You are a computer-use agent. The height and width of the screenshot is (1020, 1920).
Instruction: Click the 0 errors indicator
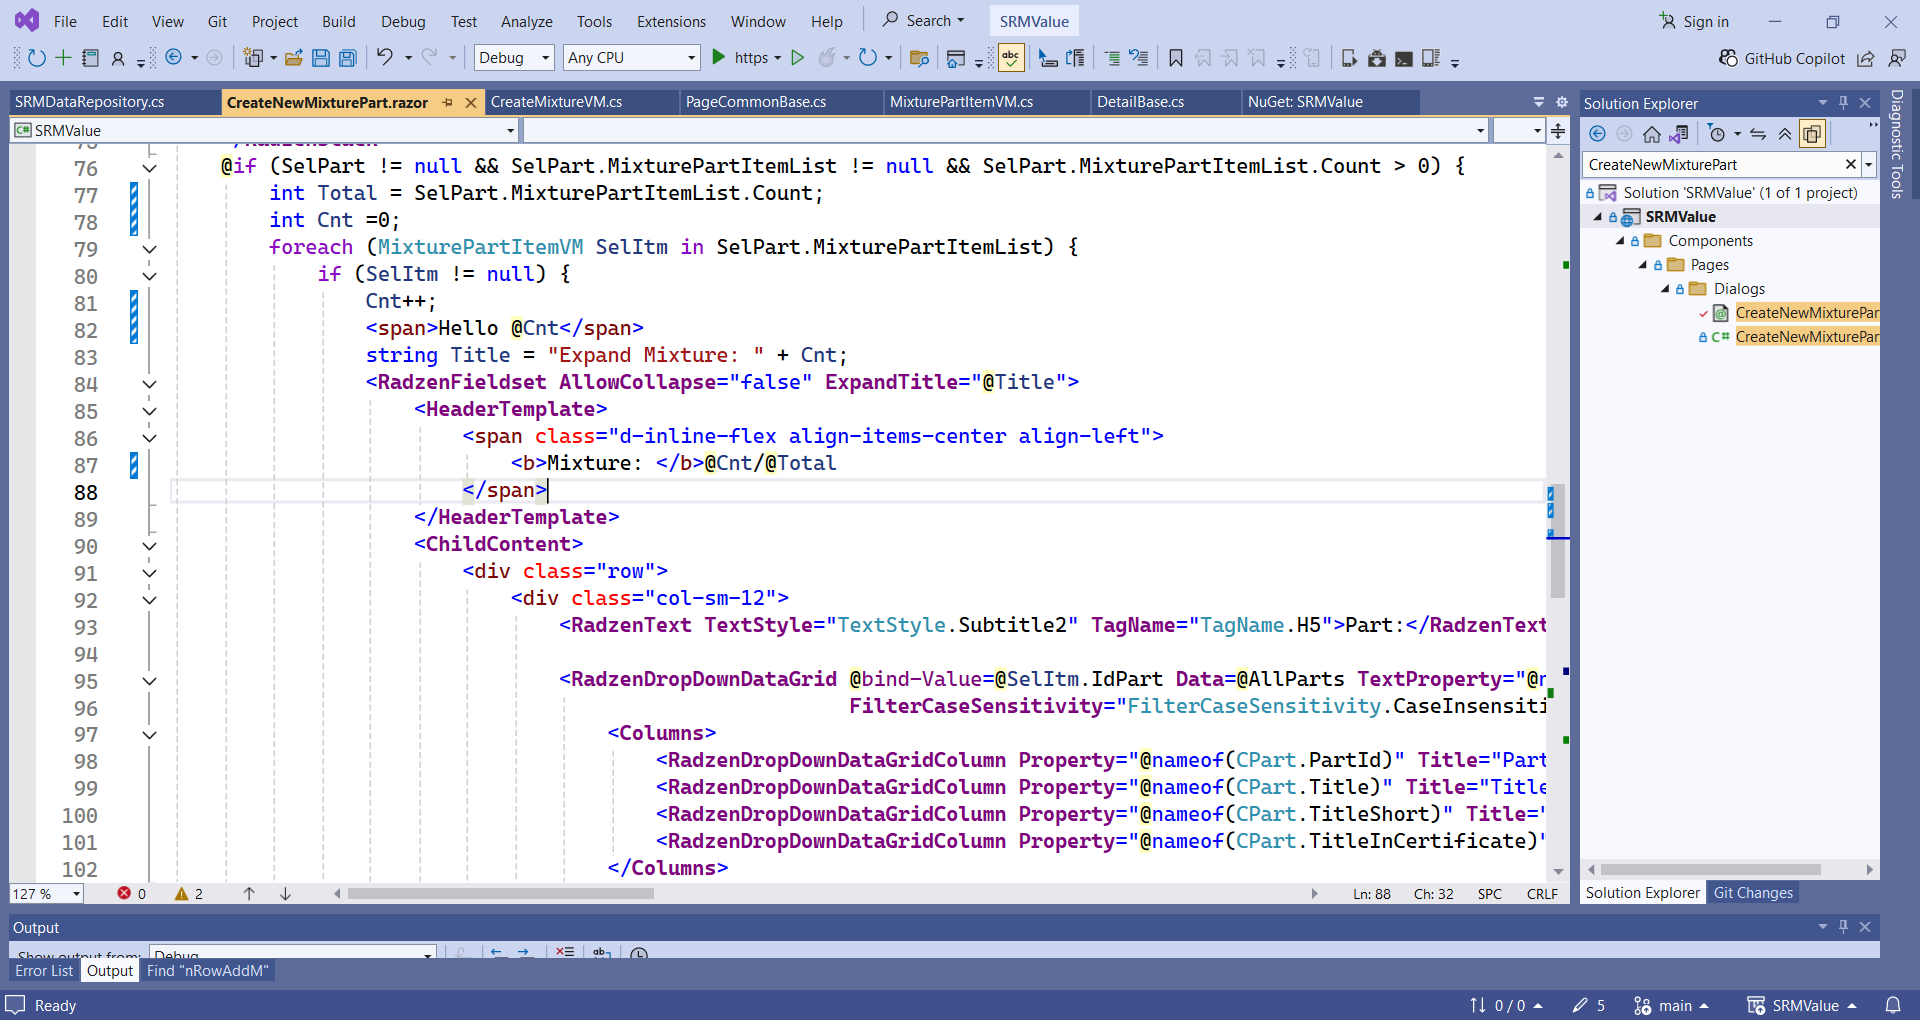pos(131,894)
